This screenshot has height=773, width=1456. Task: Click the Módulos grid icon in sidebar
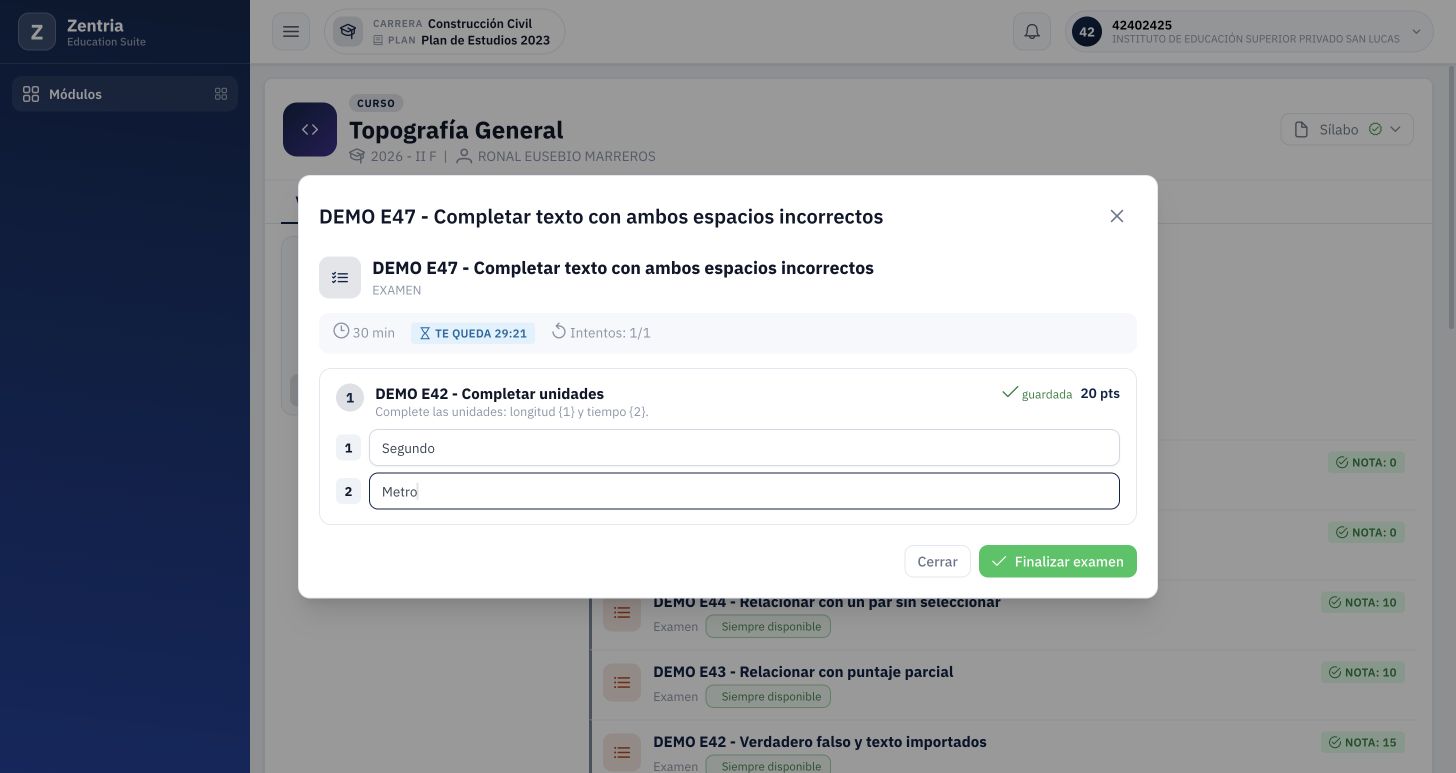click(31, 94)
